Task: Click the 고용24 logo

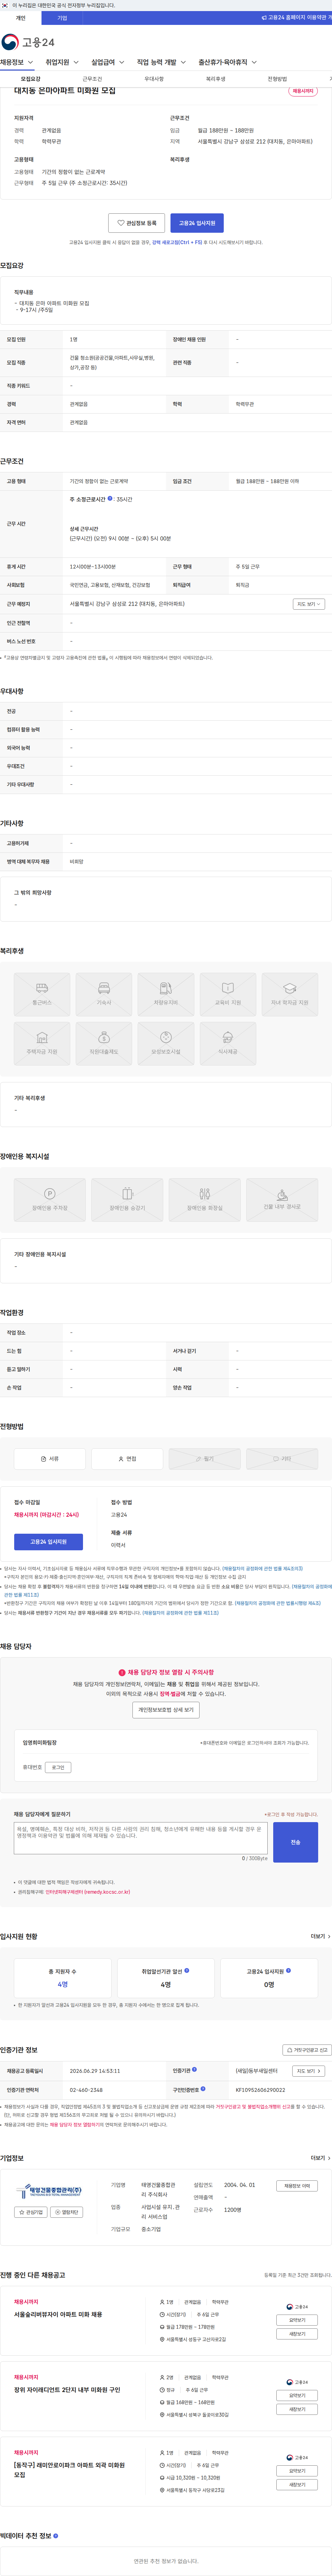Action: pos(28,42)
